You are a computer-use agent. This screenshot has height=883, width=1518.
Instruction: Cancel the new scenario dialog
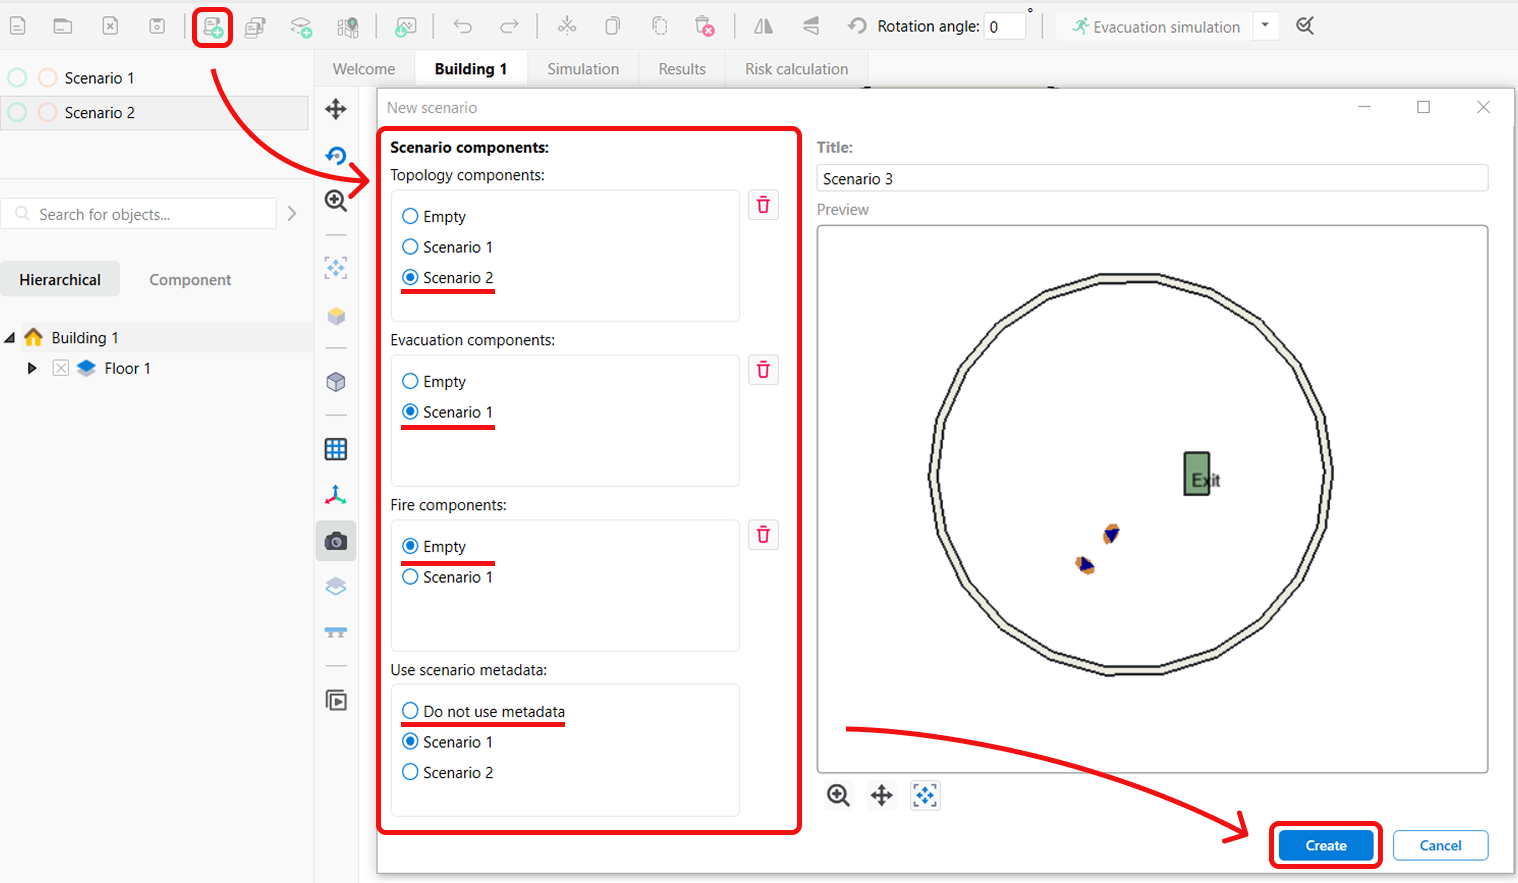point(1440,845)
